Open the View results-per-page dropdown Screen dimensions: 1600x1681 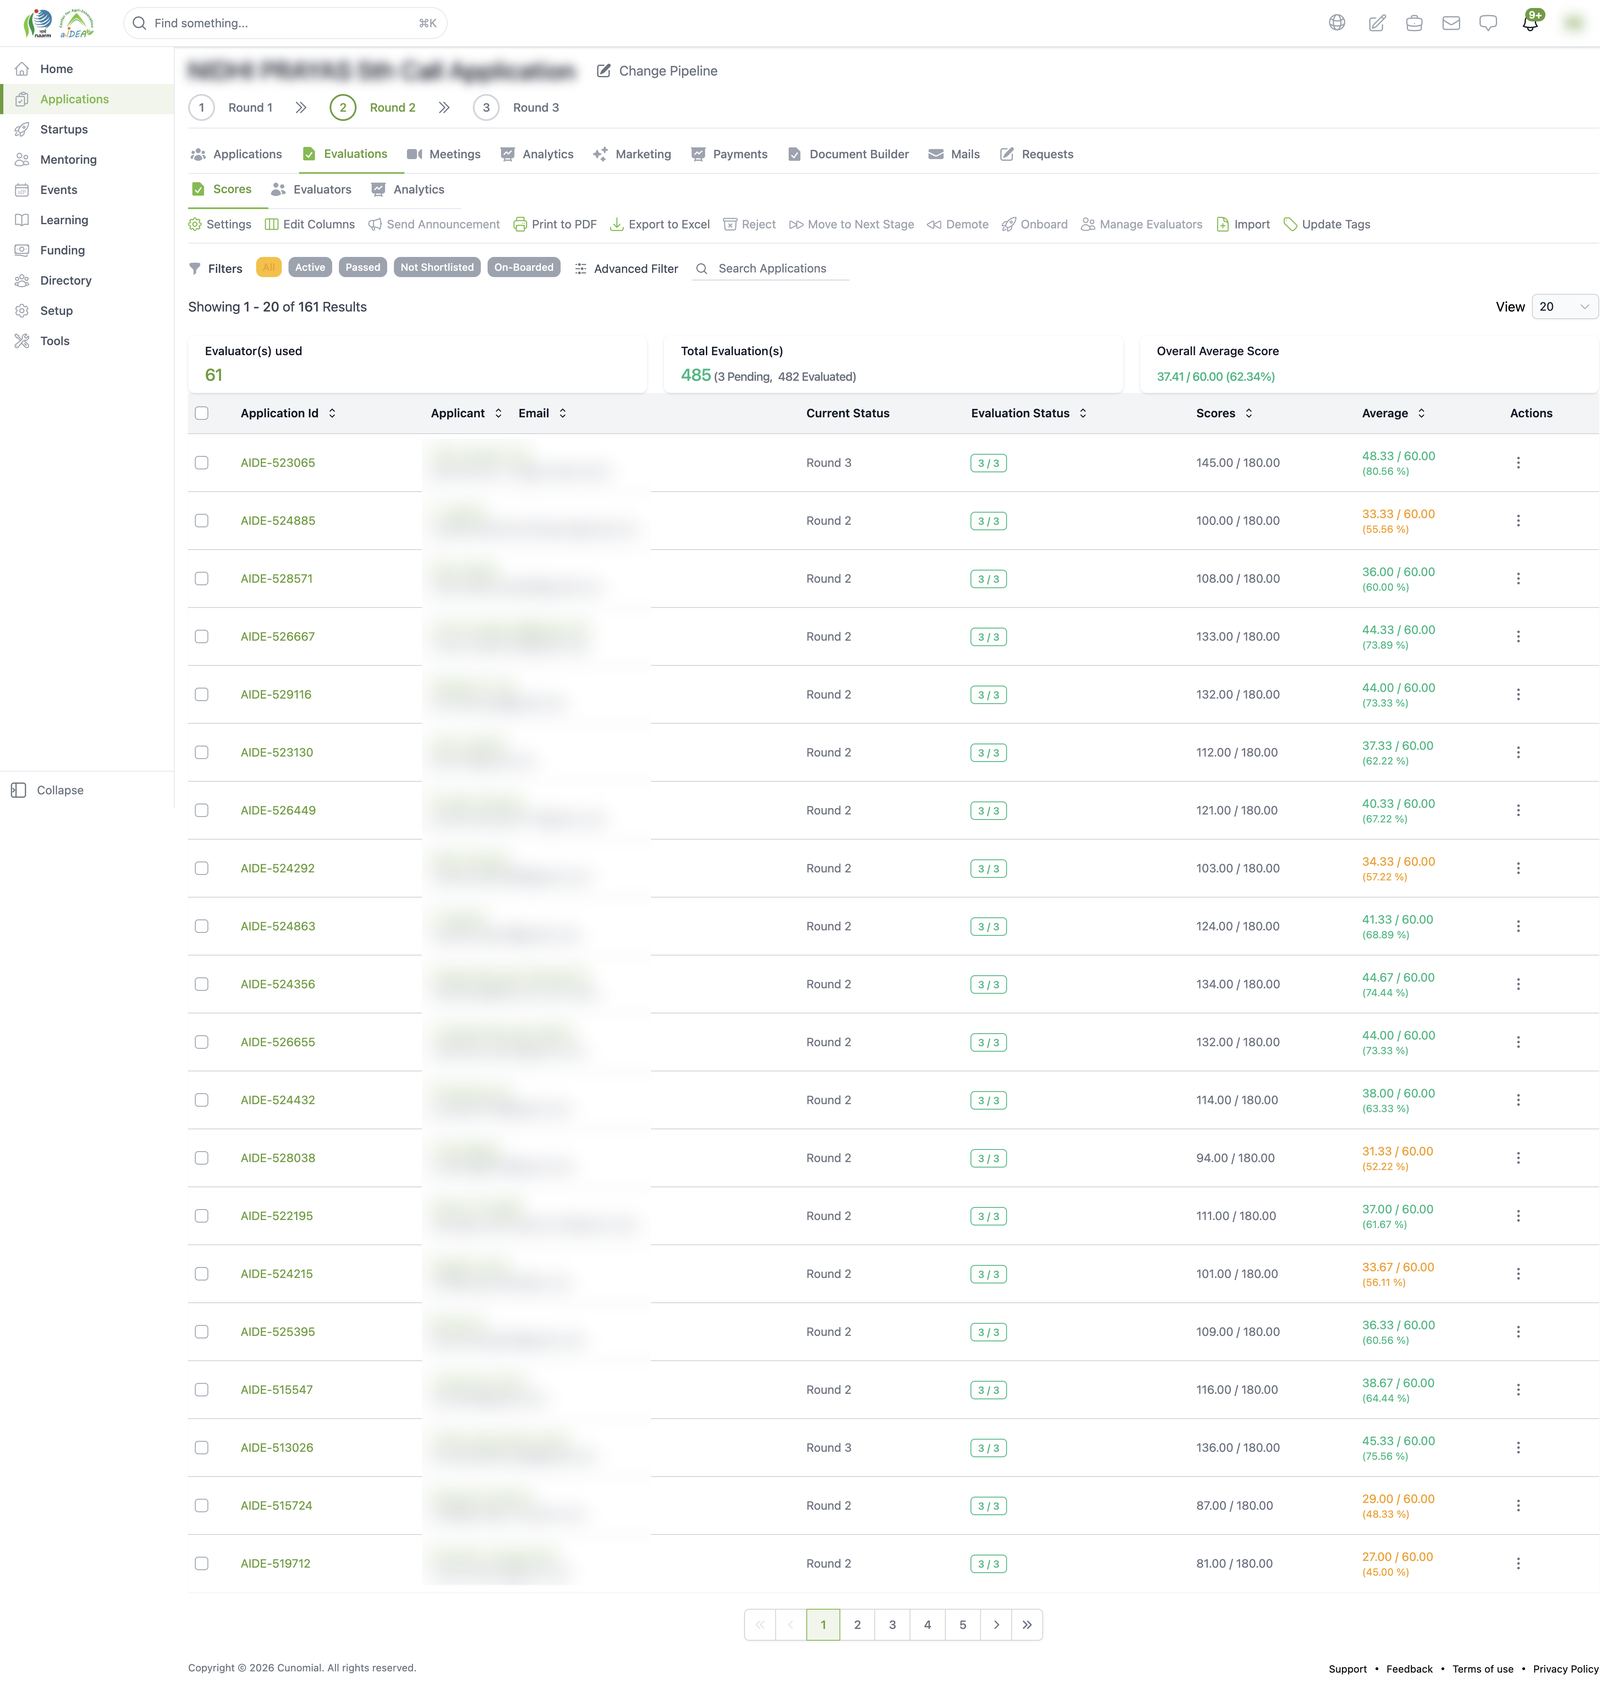pyautogui.click(x=1564, y=307)
